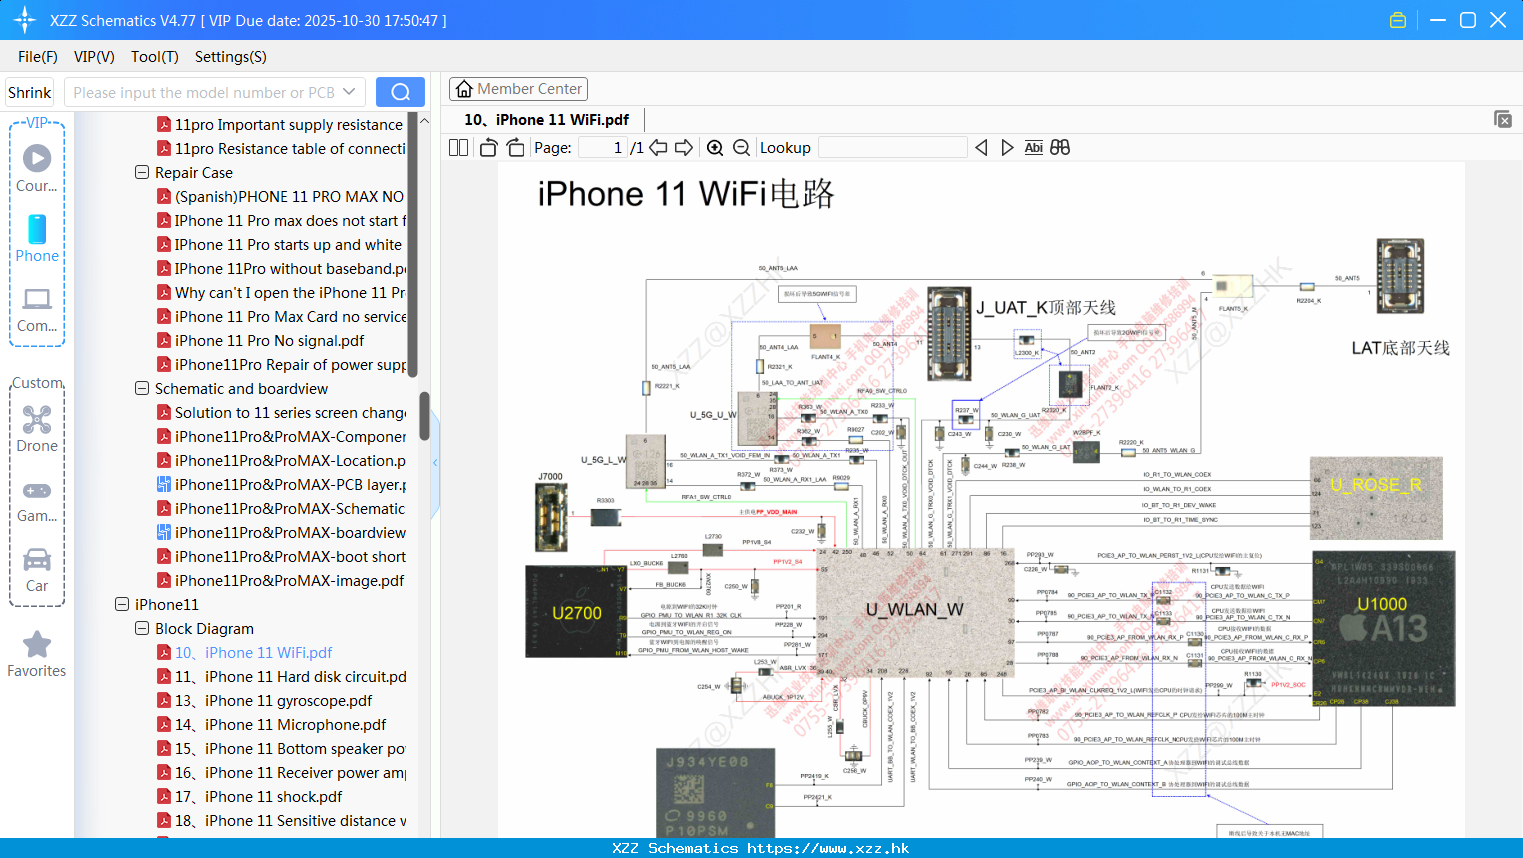Open 14、iPhone 11 Microphone.pdf

(272, 725)
